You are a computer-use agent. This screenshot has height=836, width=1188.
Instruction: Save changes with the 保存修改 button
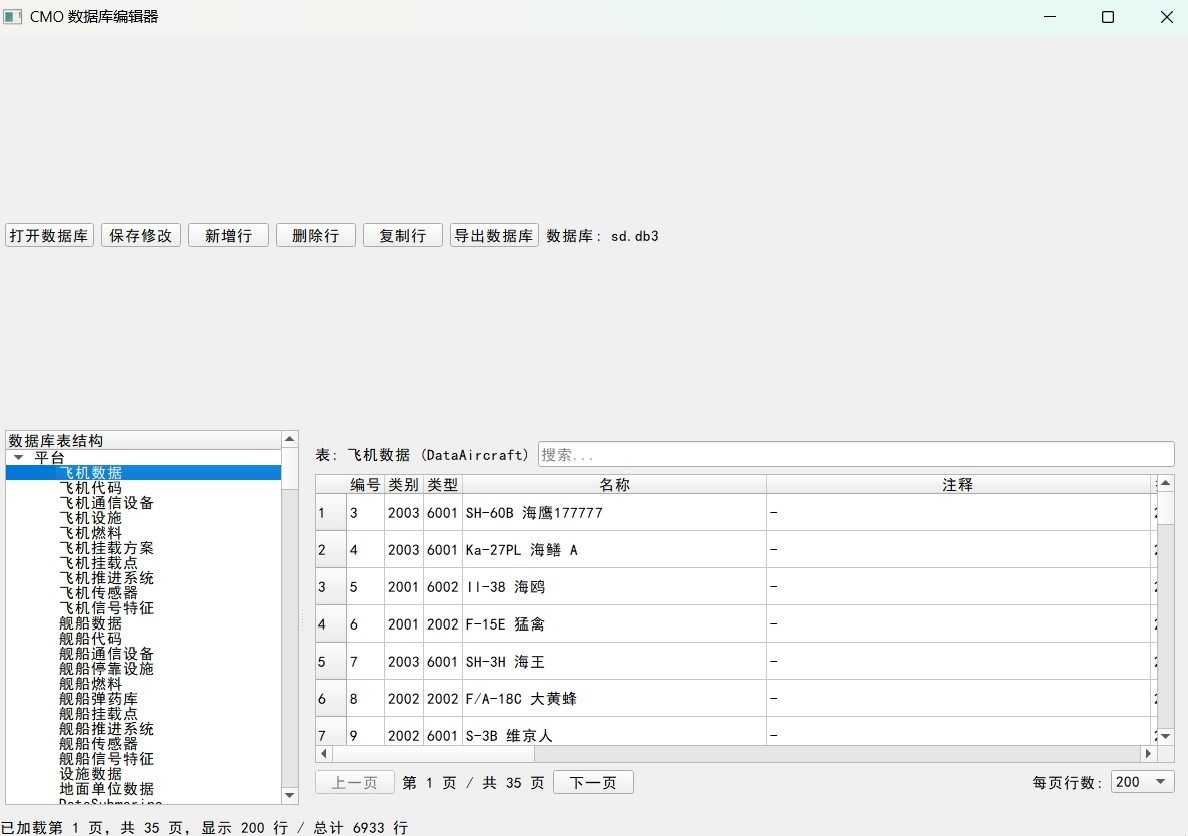coord(141,236)
